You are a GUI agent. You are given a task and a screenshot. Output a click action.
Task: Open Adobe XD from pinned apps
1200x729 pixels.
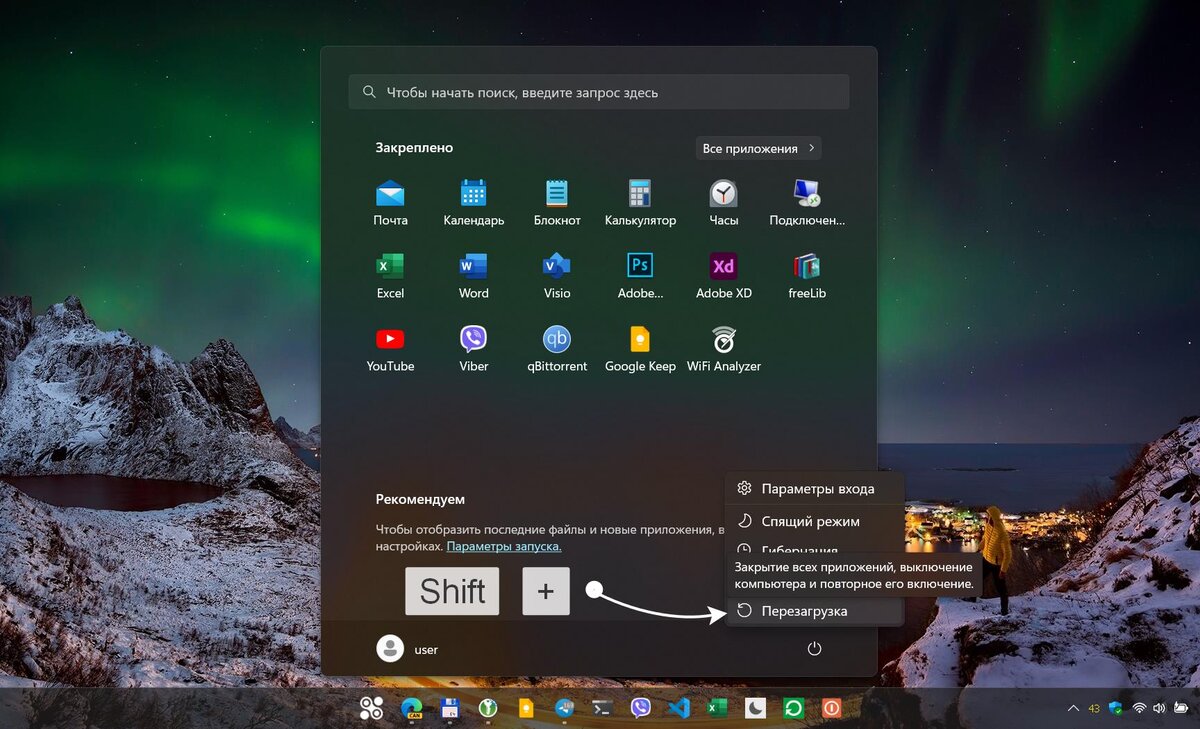(723, 276)
